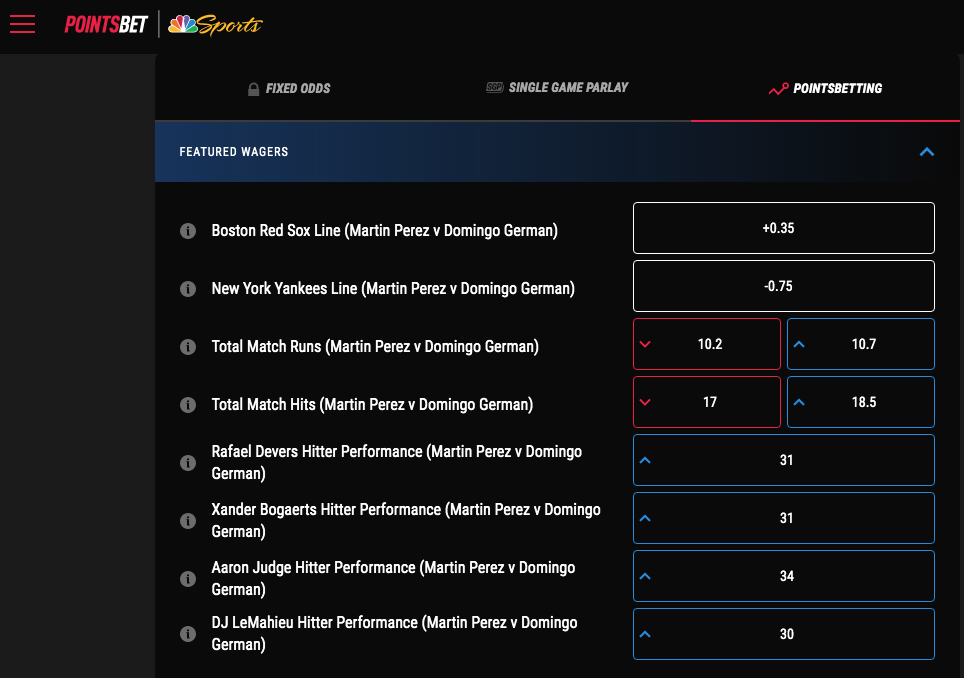
Task: Click info icon for New York Yankees Line
Action: [187, 289]
